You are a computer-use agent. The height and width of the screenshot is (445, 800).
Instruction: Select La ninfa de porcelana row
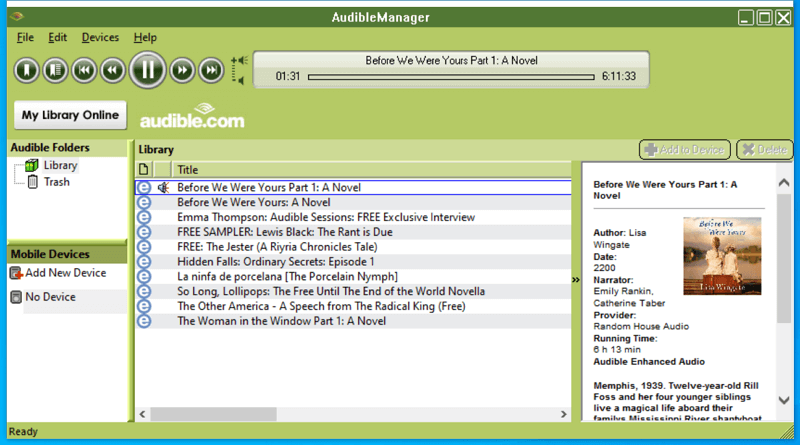click(353, 276)
